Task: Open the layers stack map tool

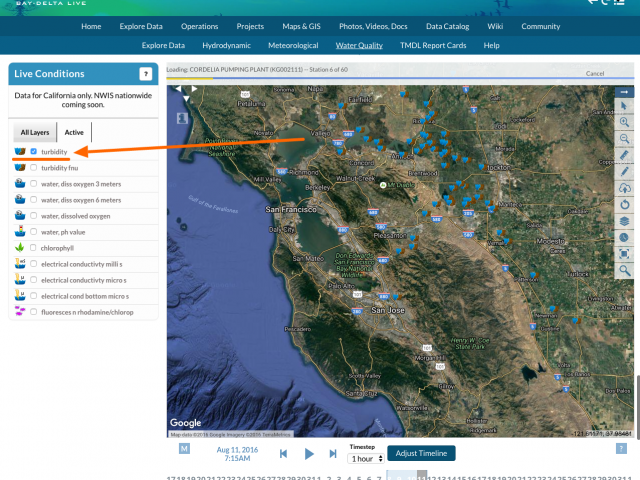Action: tap(624, 221)
